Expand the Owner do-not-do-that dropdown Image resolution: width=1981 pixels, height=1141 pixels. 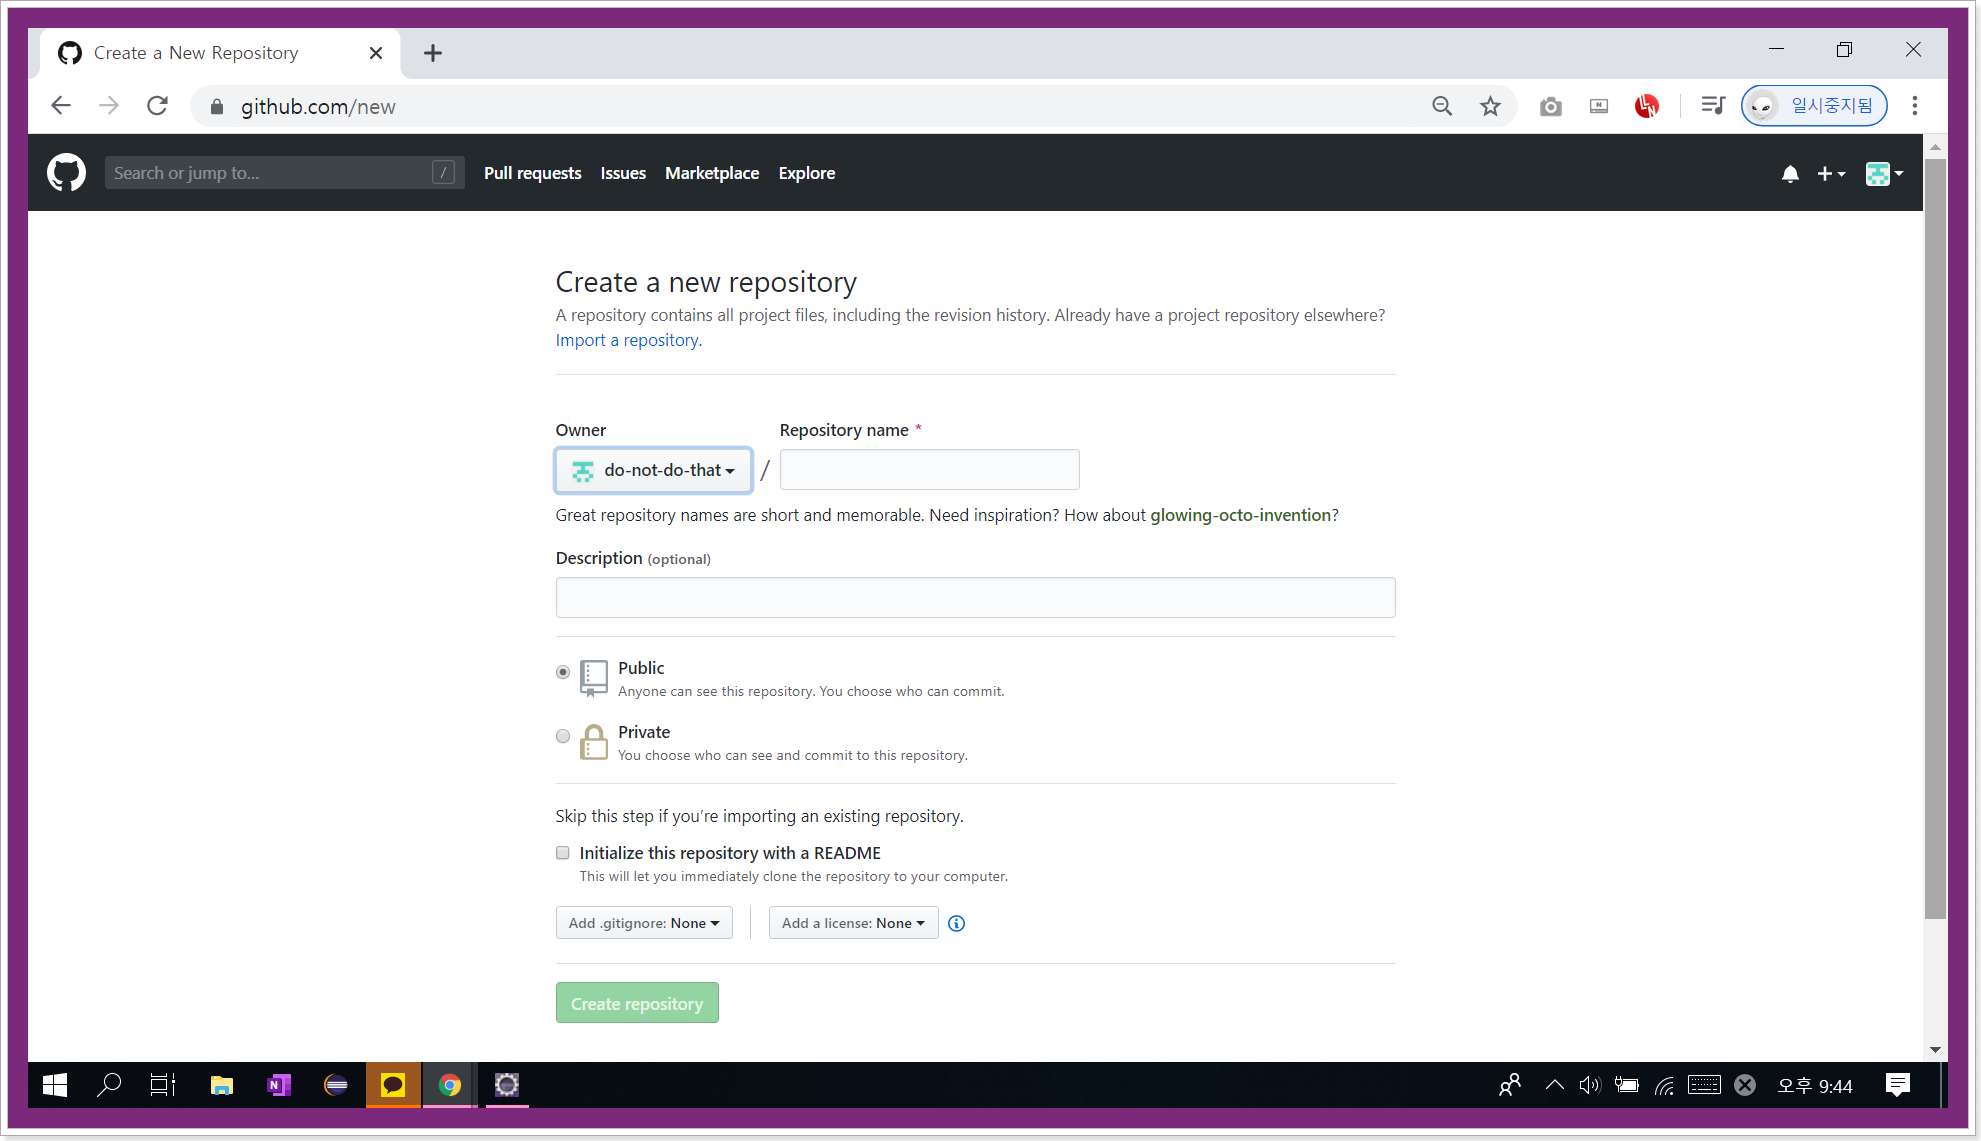(x=653, y=470)
